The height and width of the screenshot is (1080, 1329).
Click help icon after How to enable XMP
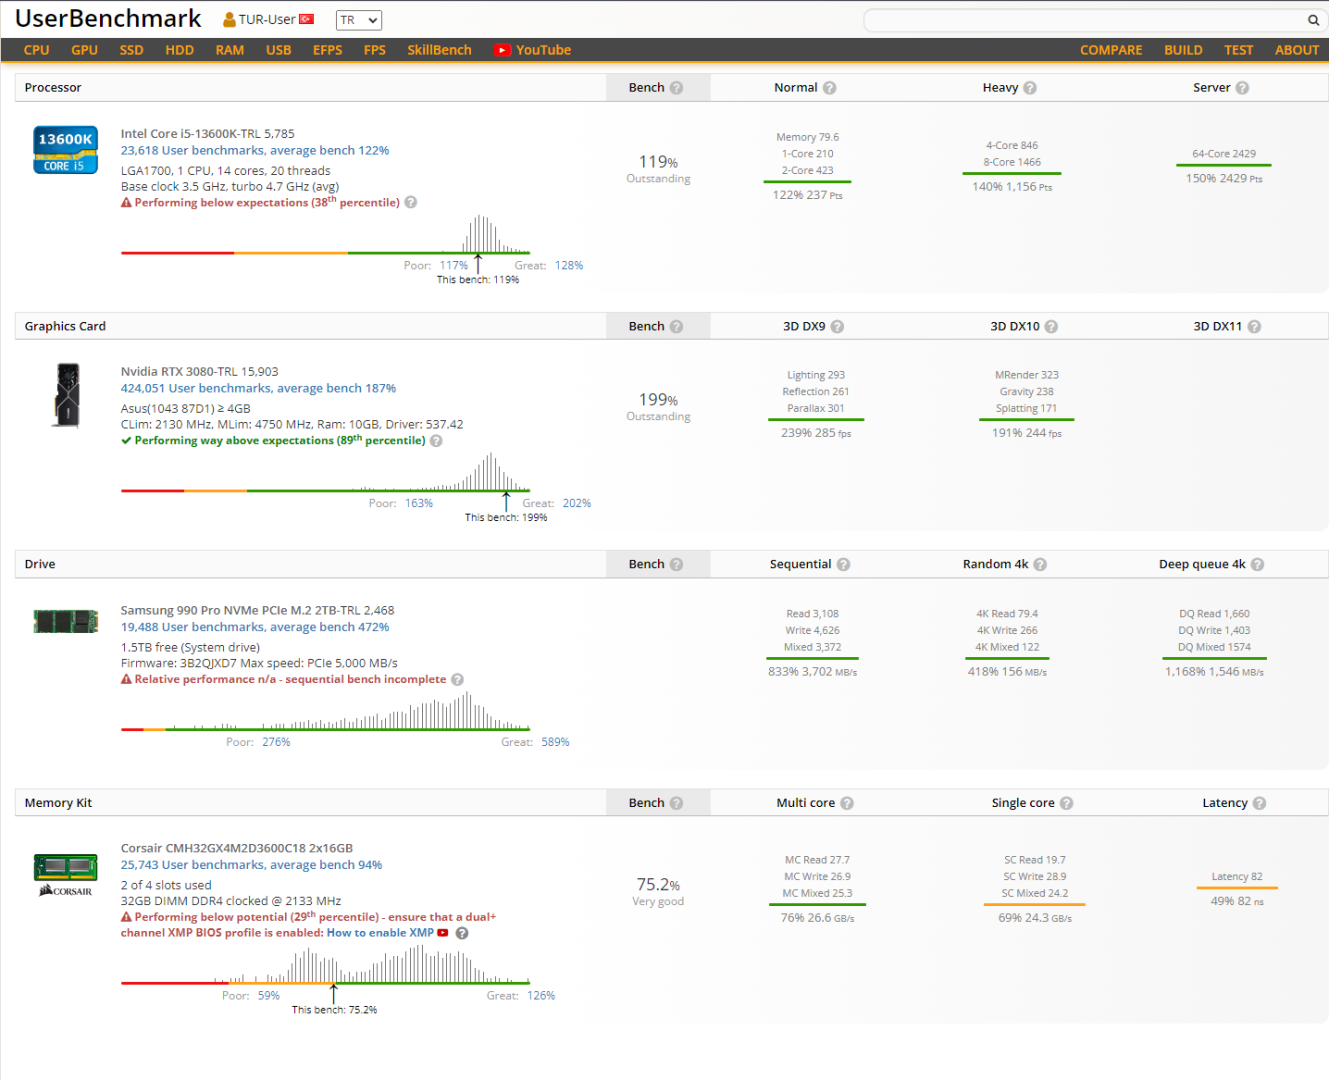pos(462,933)
